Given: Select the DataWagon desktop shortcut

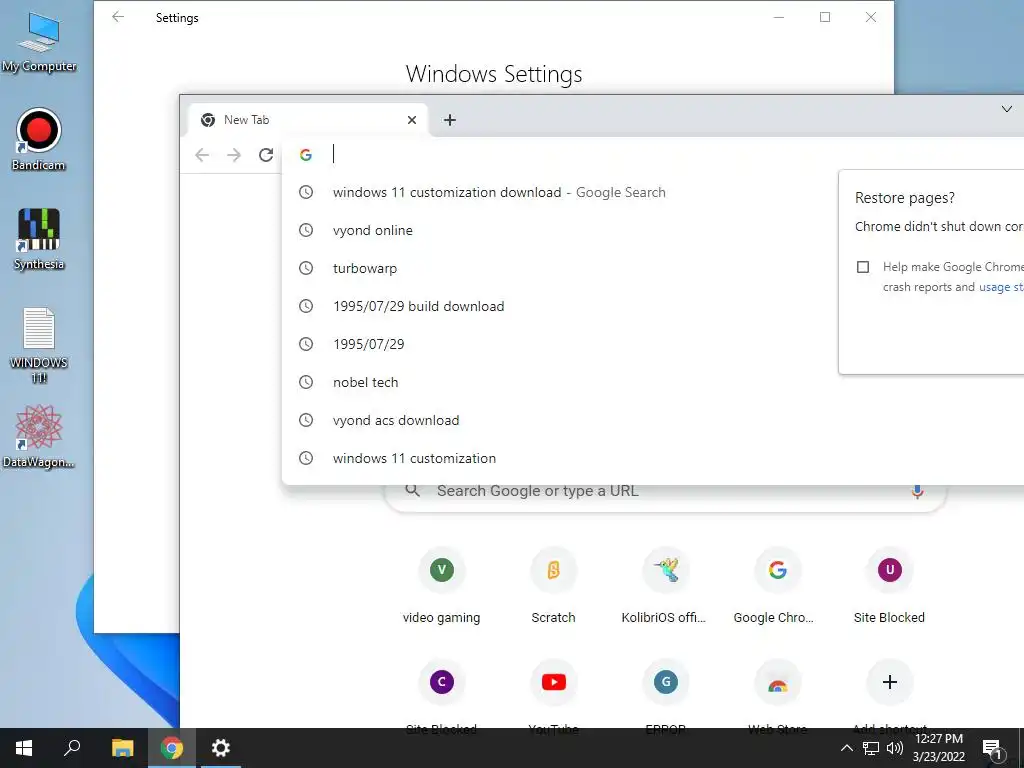Looking at the screenshot, I should click(39, 436).
